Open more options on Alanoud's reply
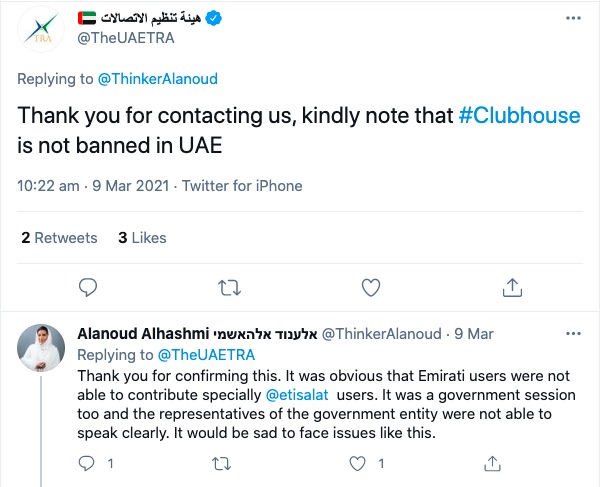This screenshot has height=487, width=601. click(573, 334)
